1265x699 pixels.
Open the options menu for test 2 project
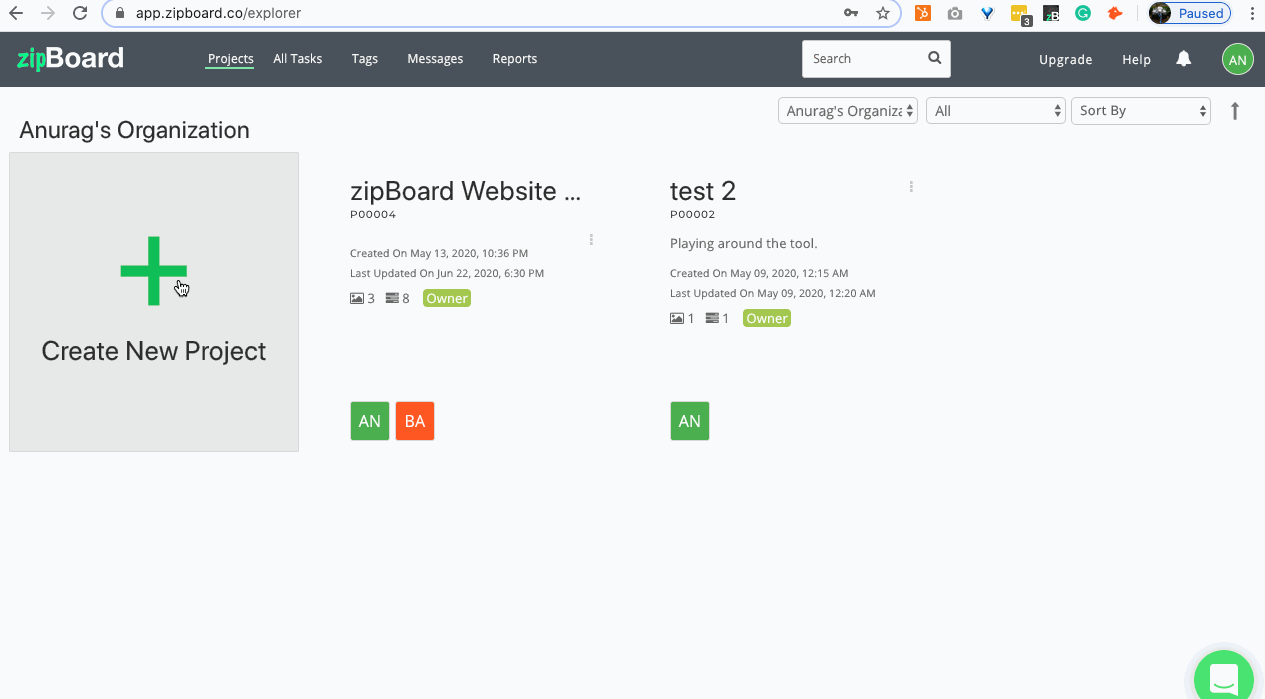pyautogui.click(x=911, y=186)
